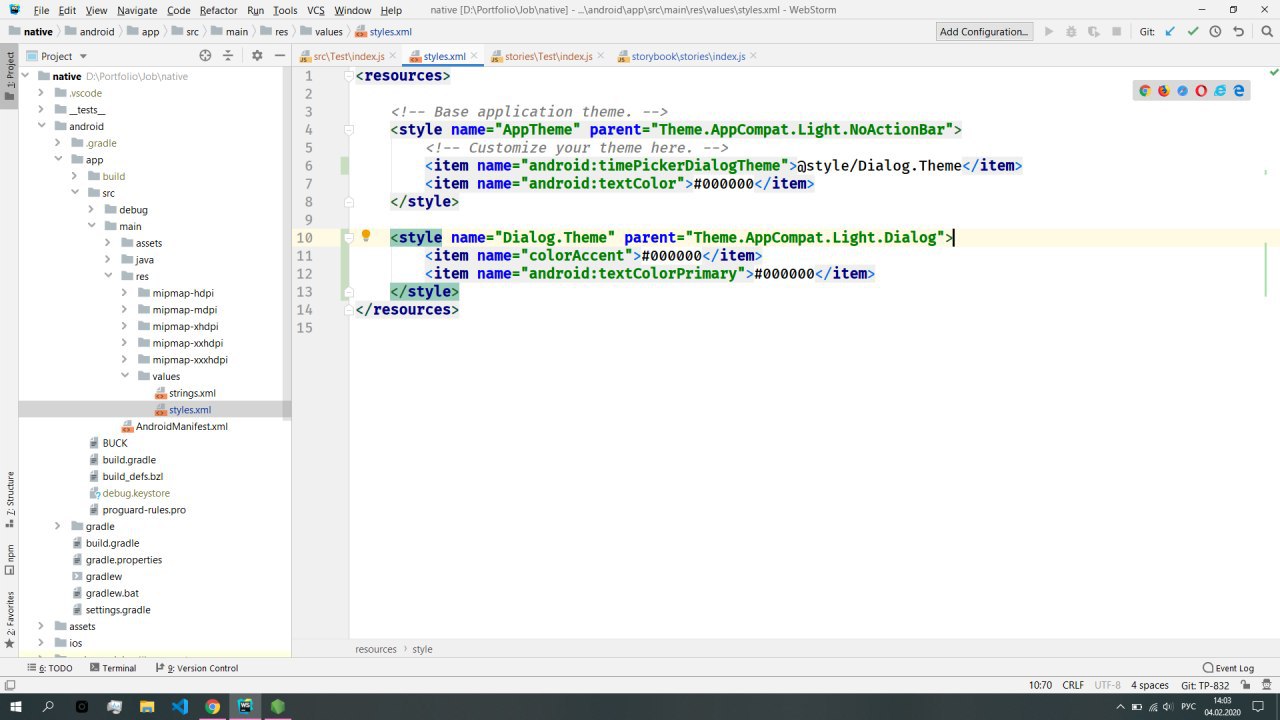Click the Debug bug icon
Image resolution: width=1280 pixels, height=720 pixels.
pos(1072,32)
